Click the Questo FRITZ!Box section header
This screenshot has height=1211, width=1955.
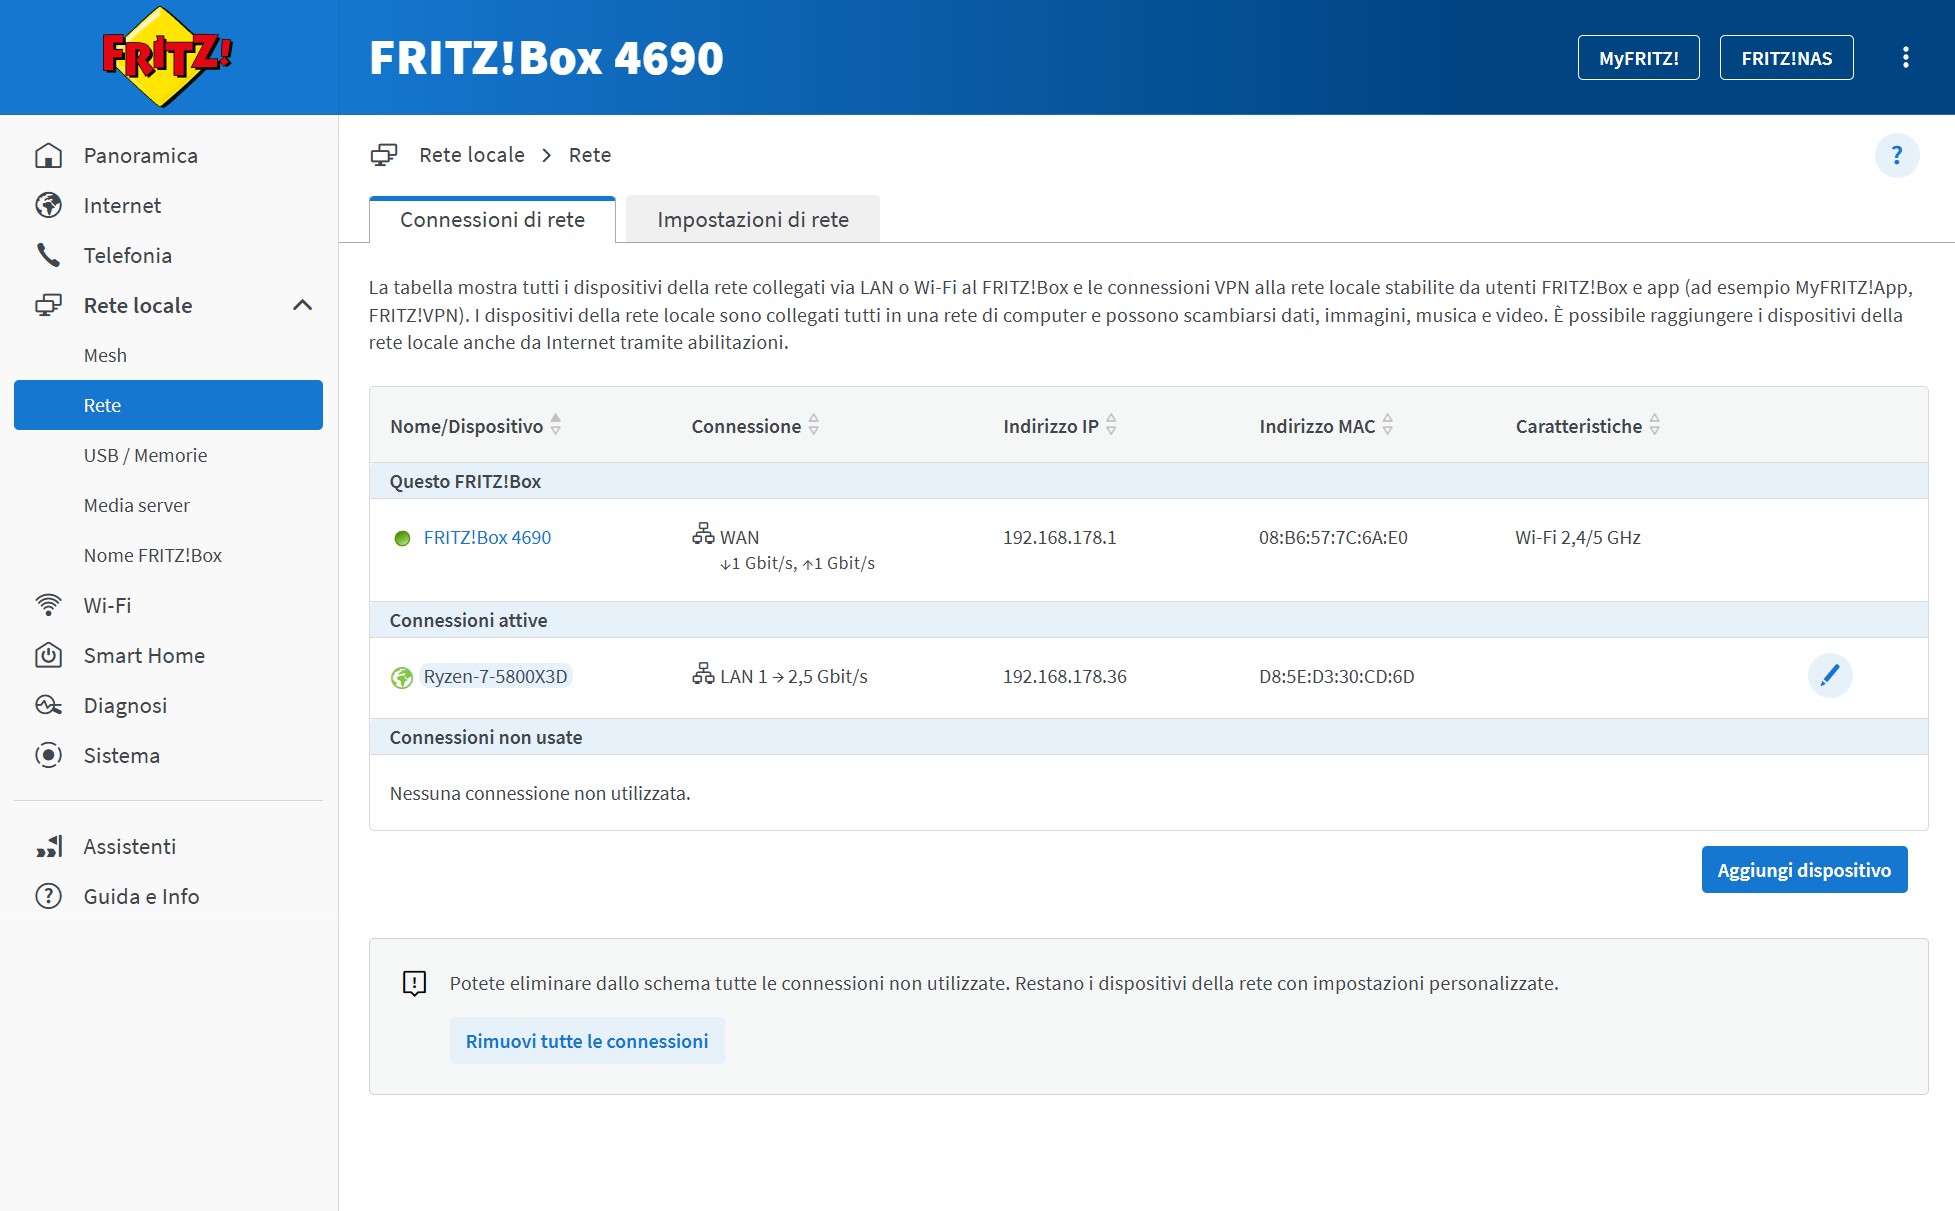point(1148,481)
